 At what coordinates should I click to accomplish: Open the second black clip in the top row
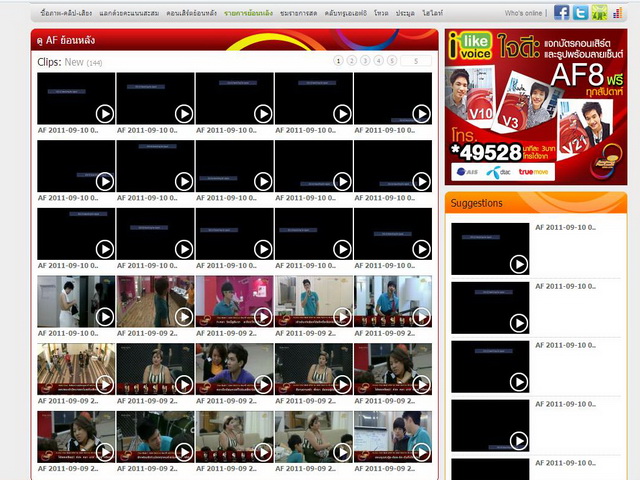click(155, 98)
